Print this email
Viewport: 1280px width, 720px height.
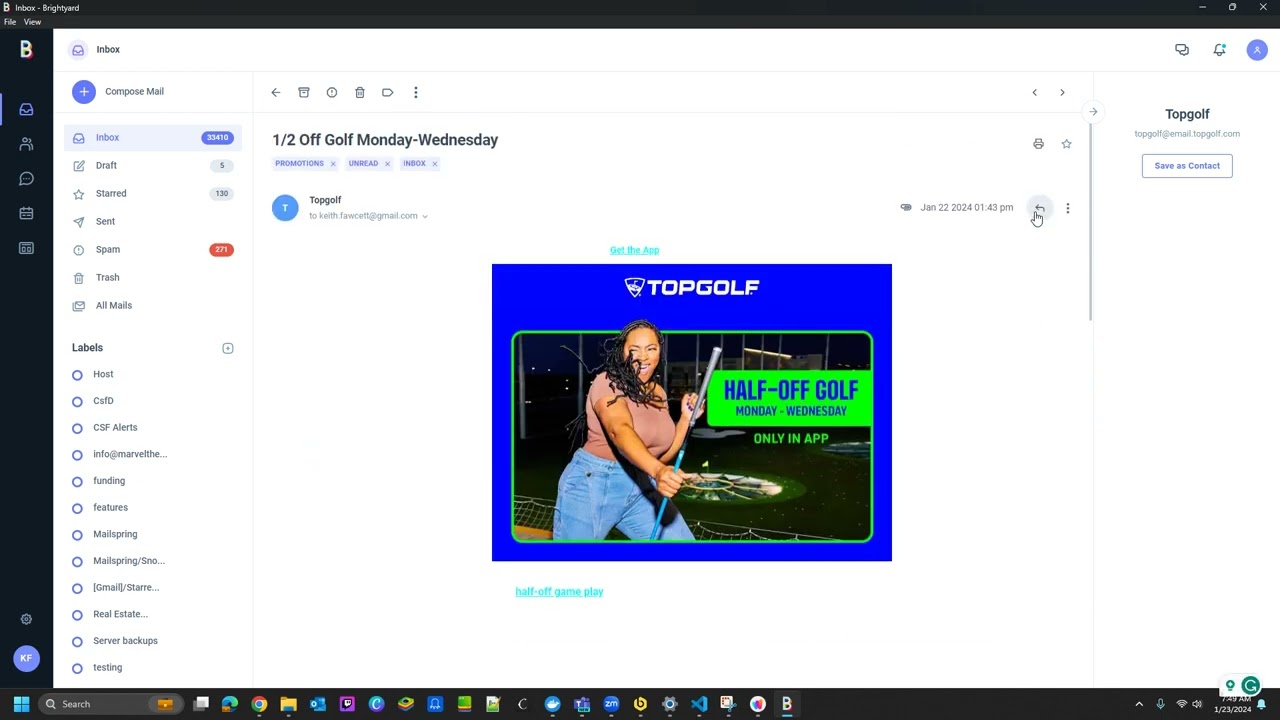click(1038, 144)
